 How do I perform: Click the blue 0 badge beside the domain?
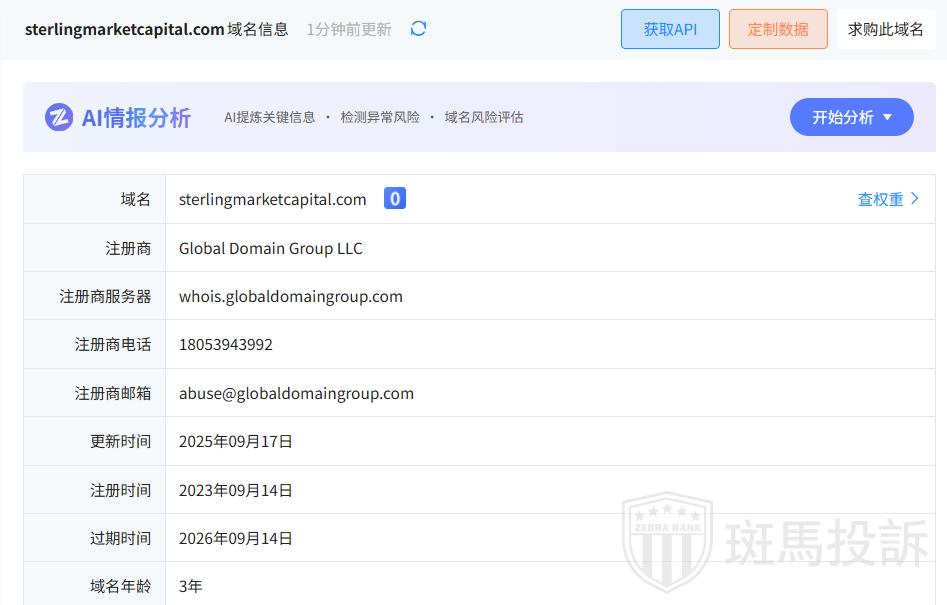(395, 199)
